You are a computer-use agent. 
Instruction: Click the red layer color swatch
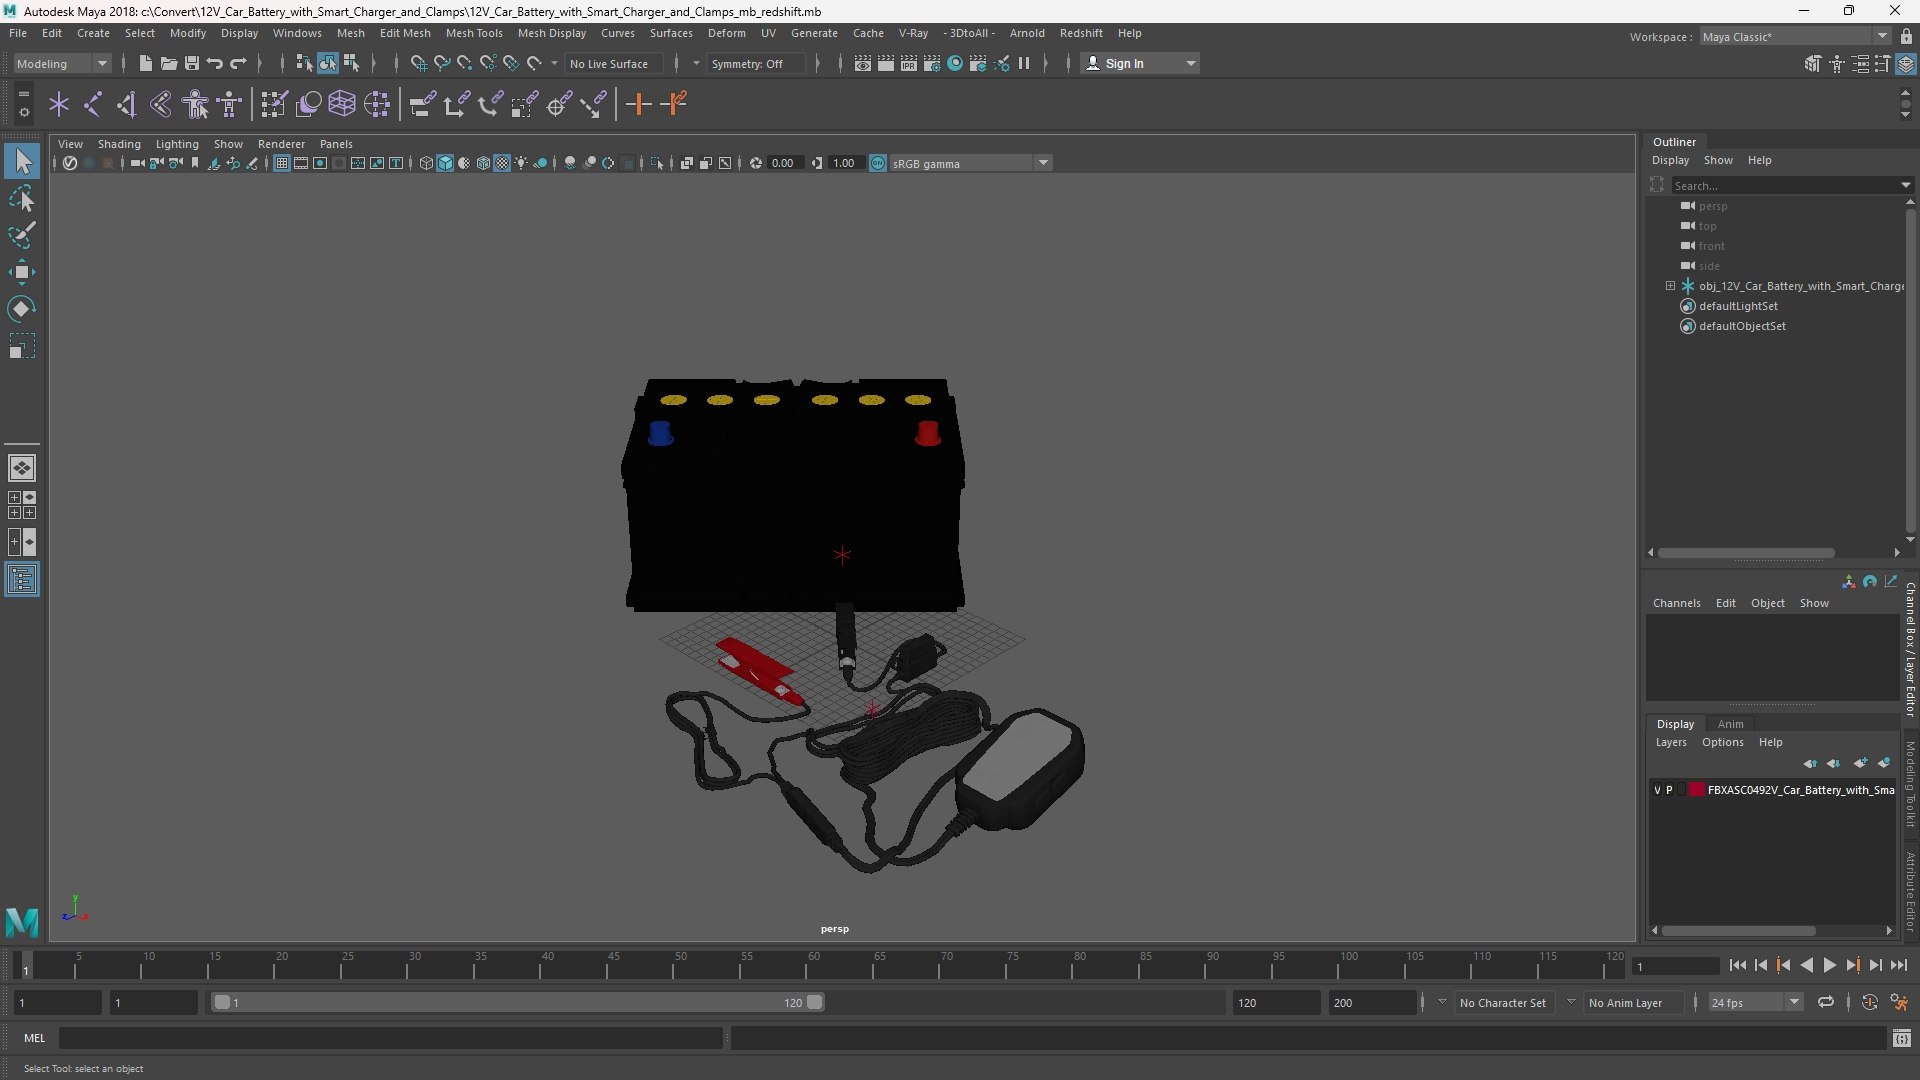pyautogui.click(x=1697, y=790)
